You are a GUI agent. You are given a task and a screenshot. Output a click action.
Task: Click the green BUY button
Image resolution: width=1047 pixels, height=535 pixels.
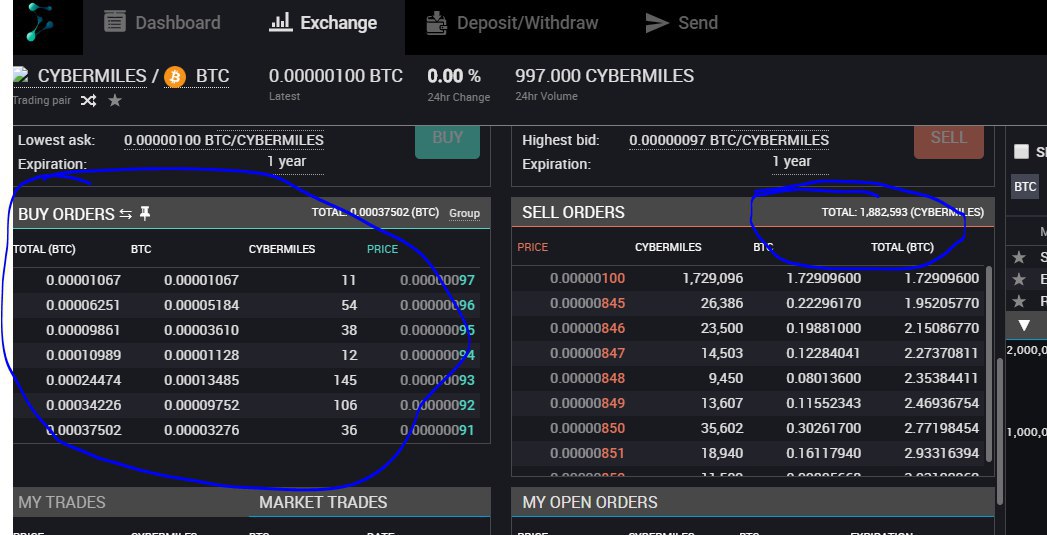pos(447,140)
